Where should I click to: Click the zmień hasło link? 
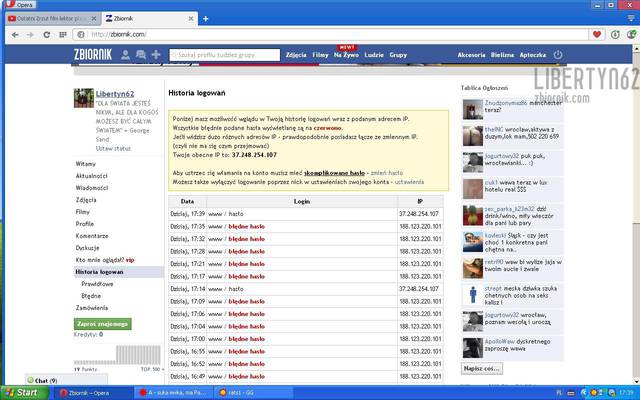[x=387, y=173]
